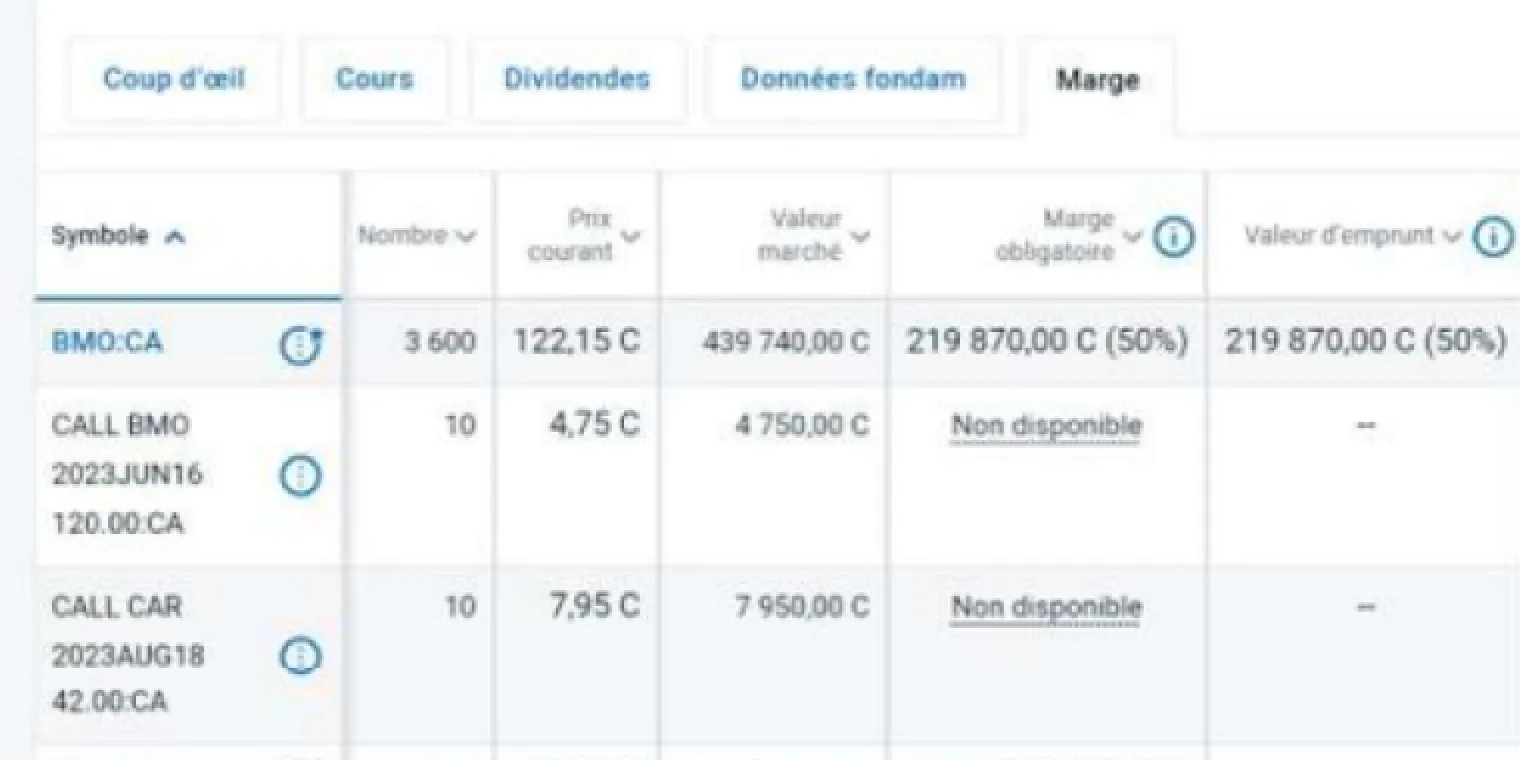Select the Dividendes tab
Image resolution: width=1520 pixels, height=761 pixels.
point(577,79)
